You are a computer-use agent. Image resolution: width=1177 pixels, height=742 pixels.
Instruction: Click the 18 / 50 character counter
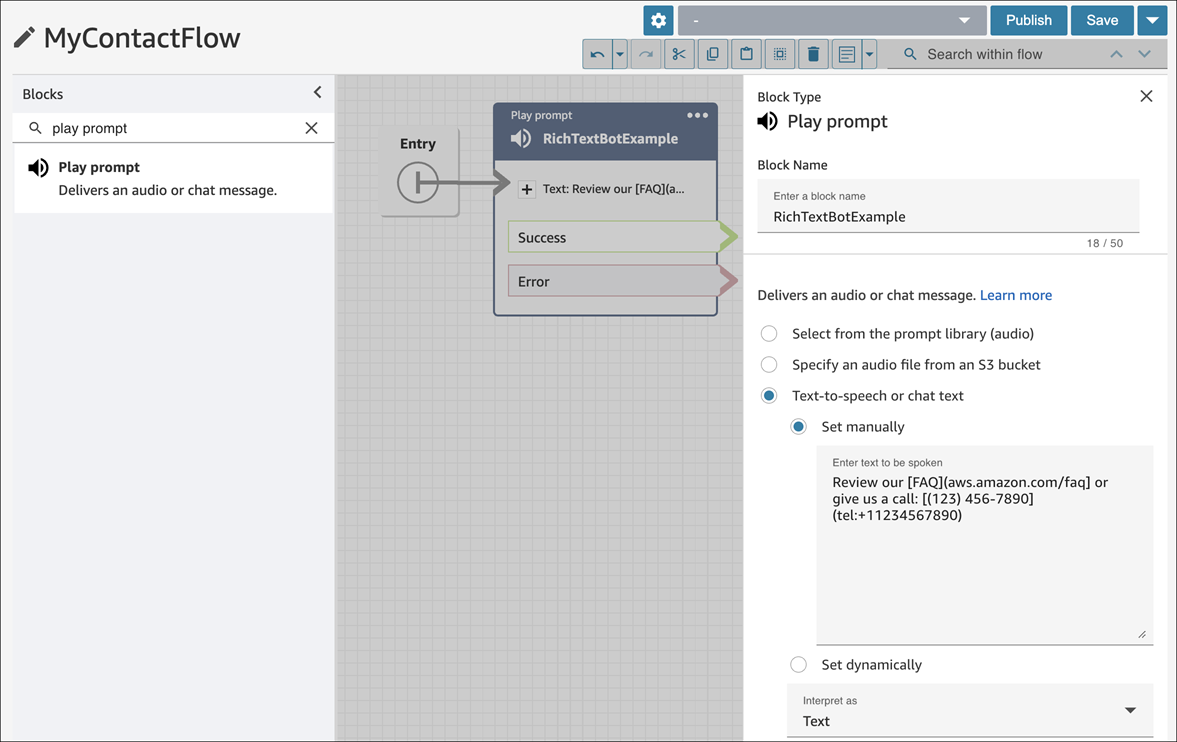coord(1105,243)
